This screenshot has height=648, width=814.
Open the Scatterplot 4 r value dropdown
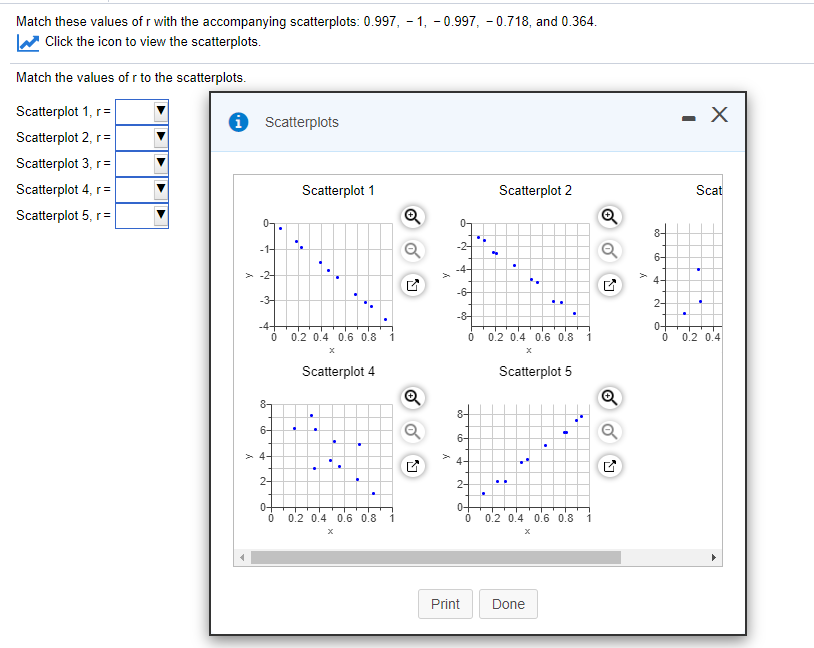click(159, 189)
